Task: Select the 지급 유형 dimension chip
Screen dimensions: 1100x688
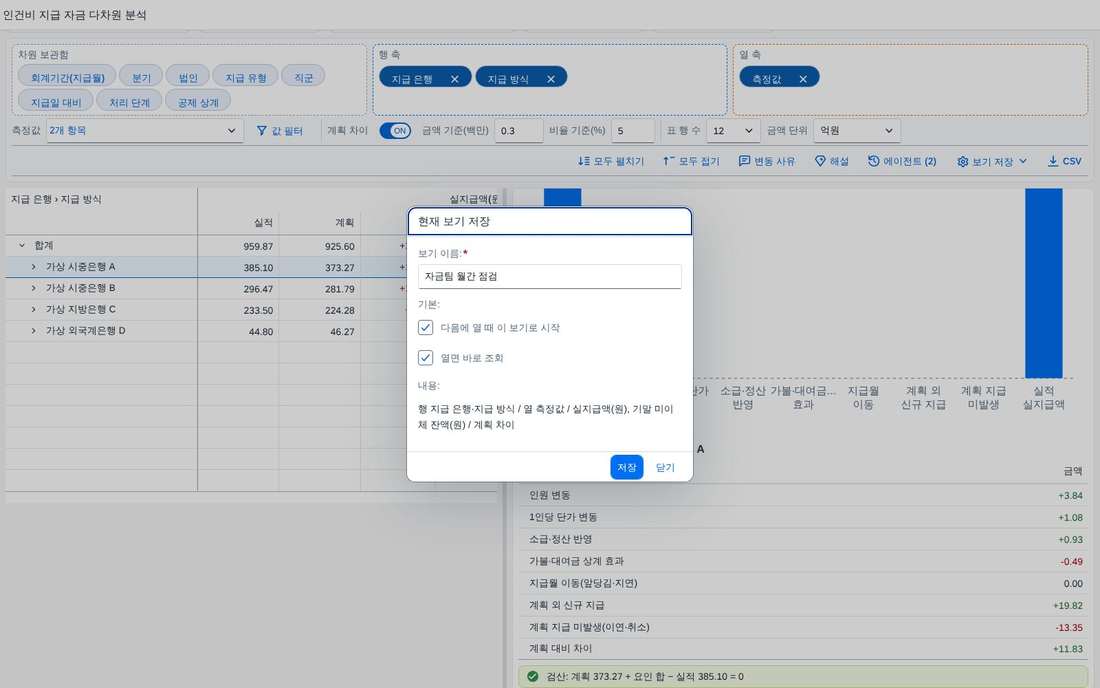Action: [246, 77]
